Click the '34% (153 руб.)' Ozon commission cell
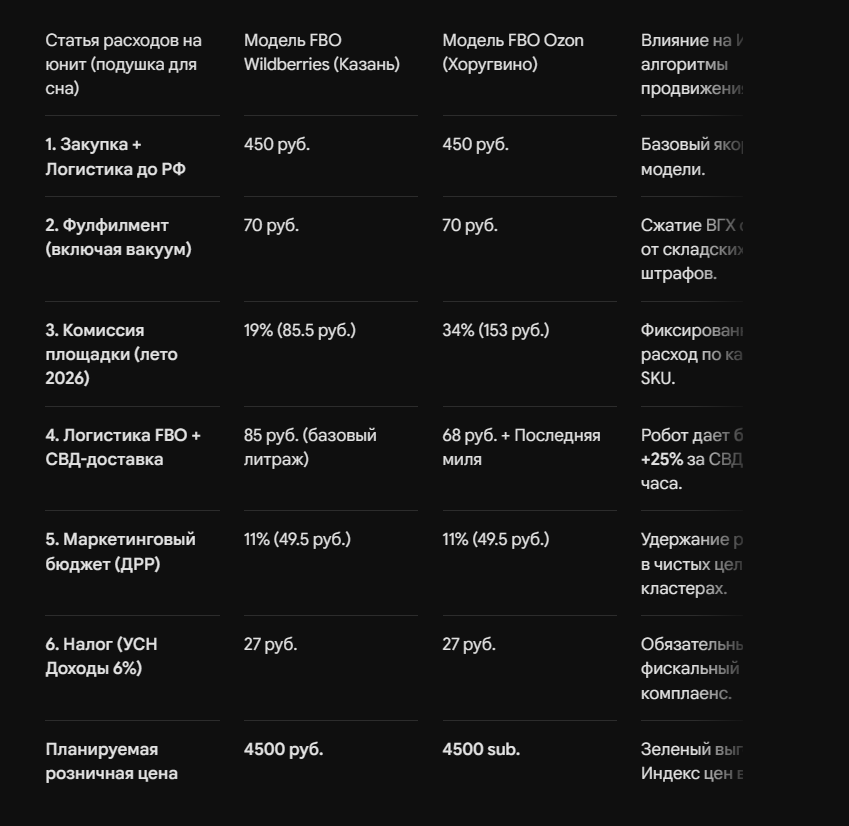849x826 pixels. coord(495,330)
